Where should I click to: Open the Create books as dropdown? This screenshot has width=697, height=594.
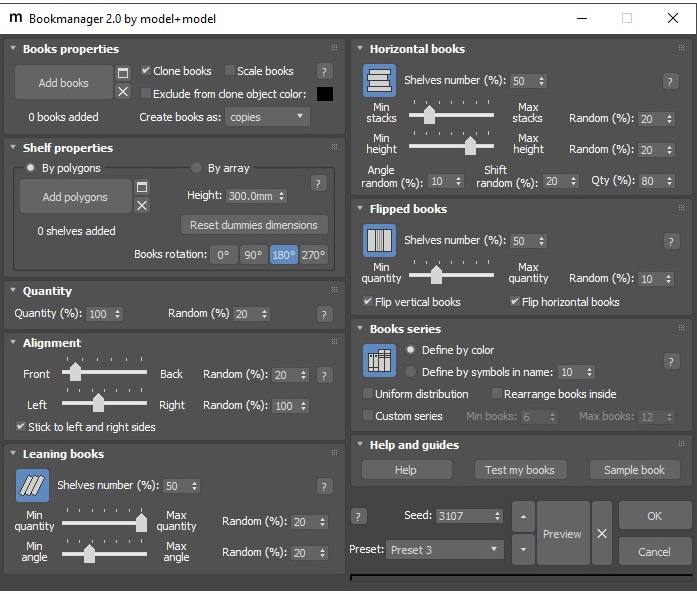266,117
